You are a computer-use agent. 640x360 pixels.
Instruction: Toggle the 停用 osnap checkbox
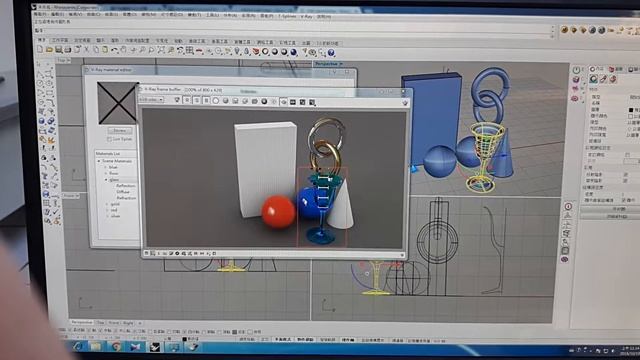pos(250,332)
